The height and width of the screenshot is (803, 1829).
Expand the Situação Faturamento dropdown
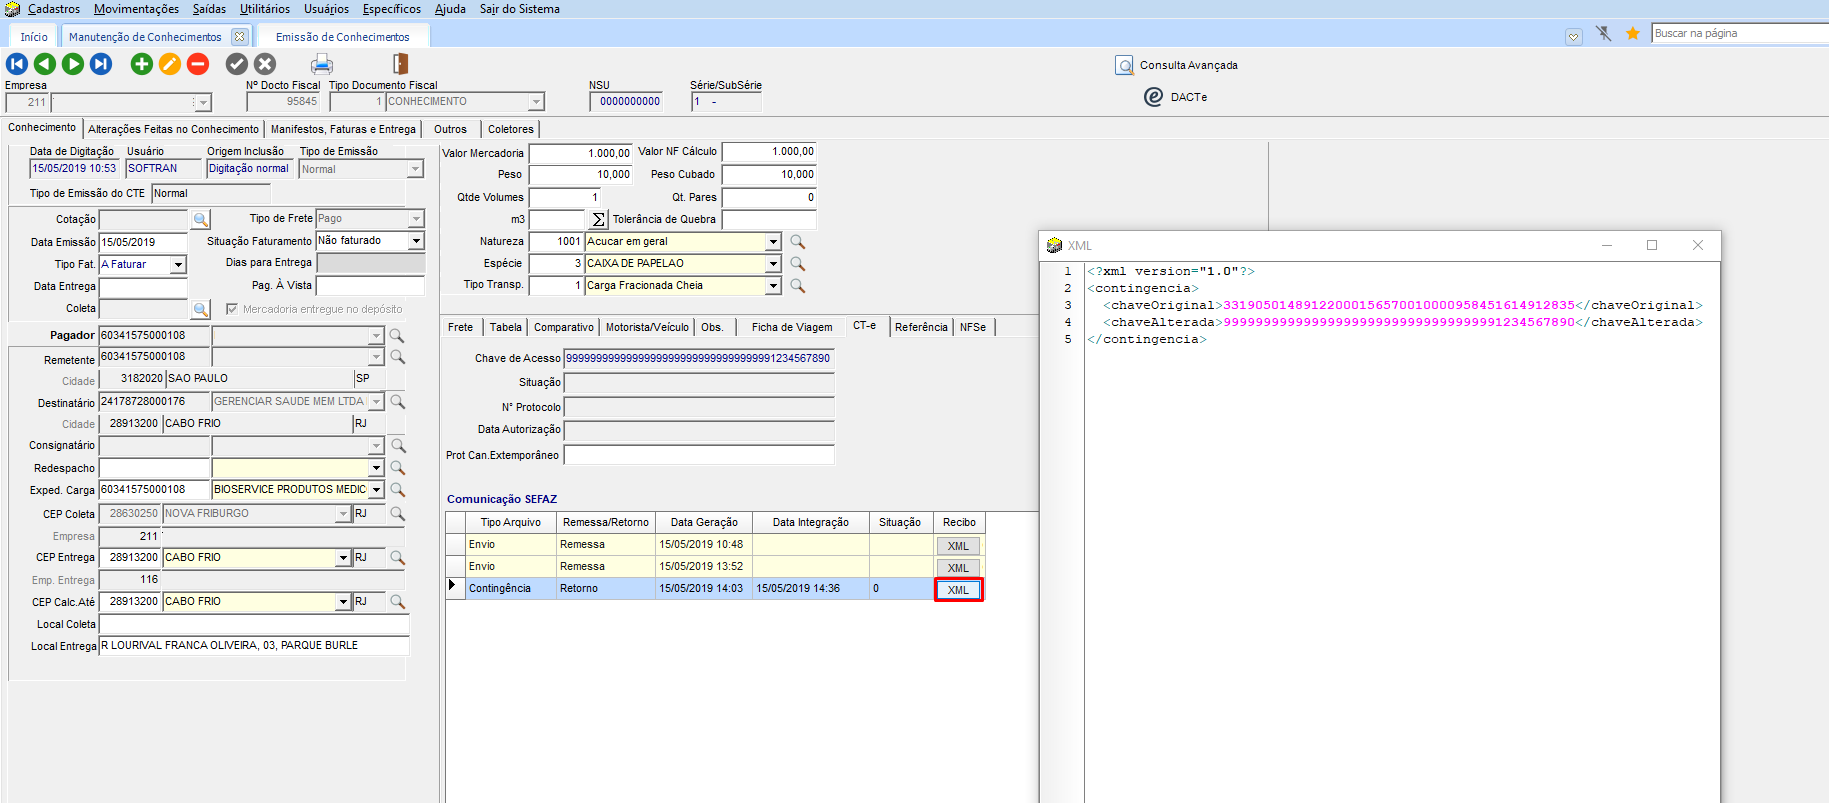416,241
